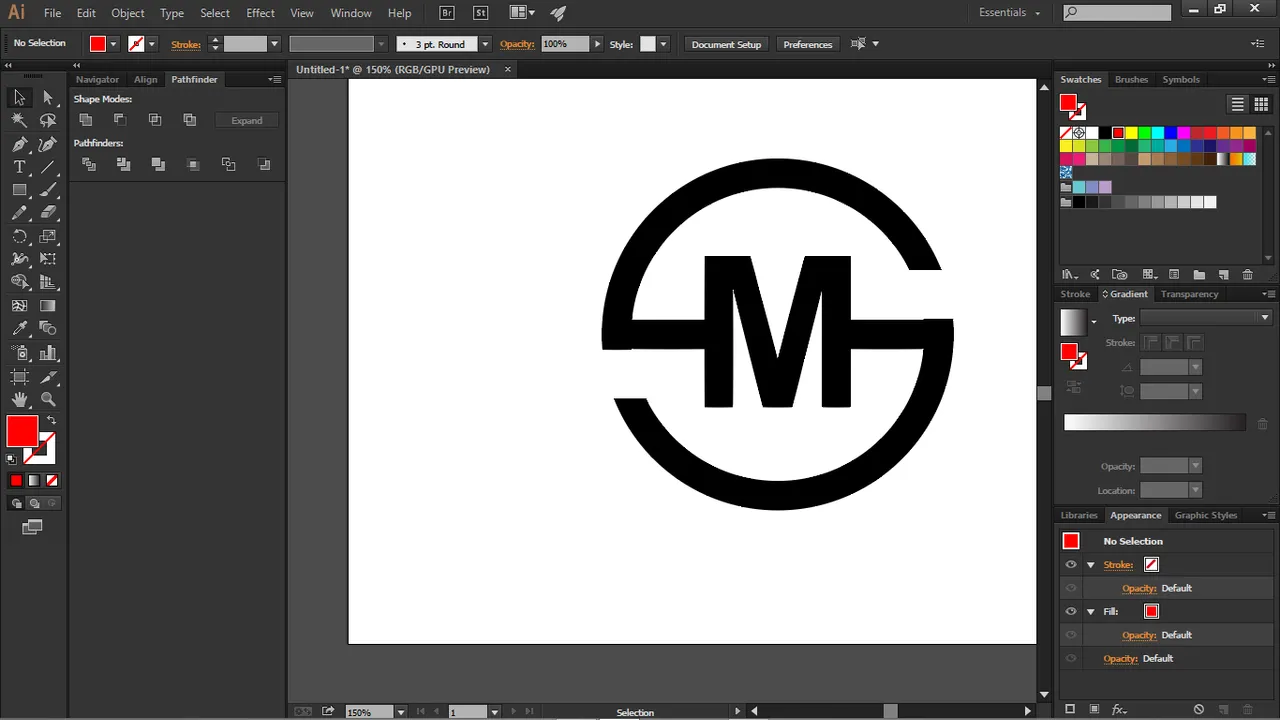This screenshot has width=1280, height=720.
Task: Delete swatch with trash icon
Action: pos(1247,274)
